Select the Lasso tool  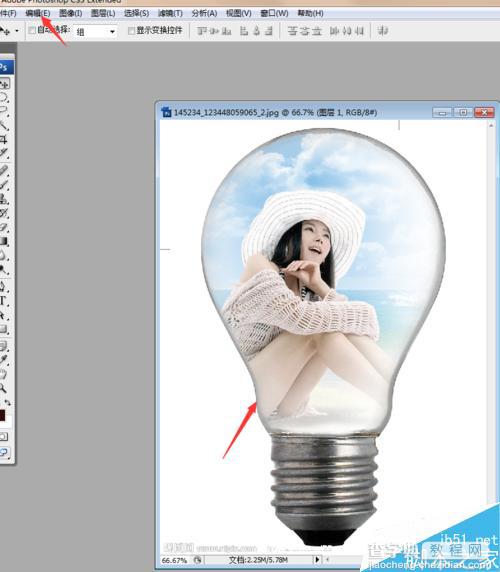point(4,111)
